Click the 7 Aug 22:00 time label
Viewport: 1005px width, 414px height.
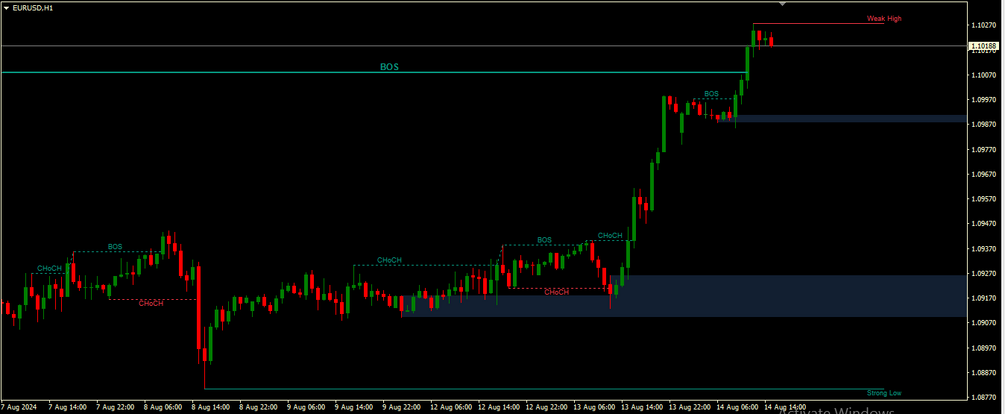point(114,407)
